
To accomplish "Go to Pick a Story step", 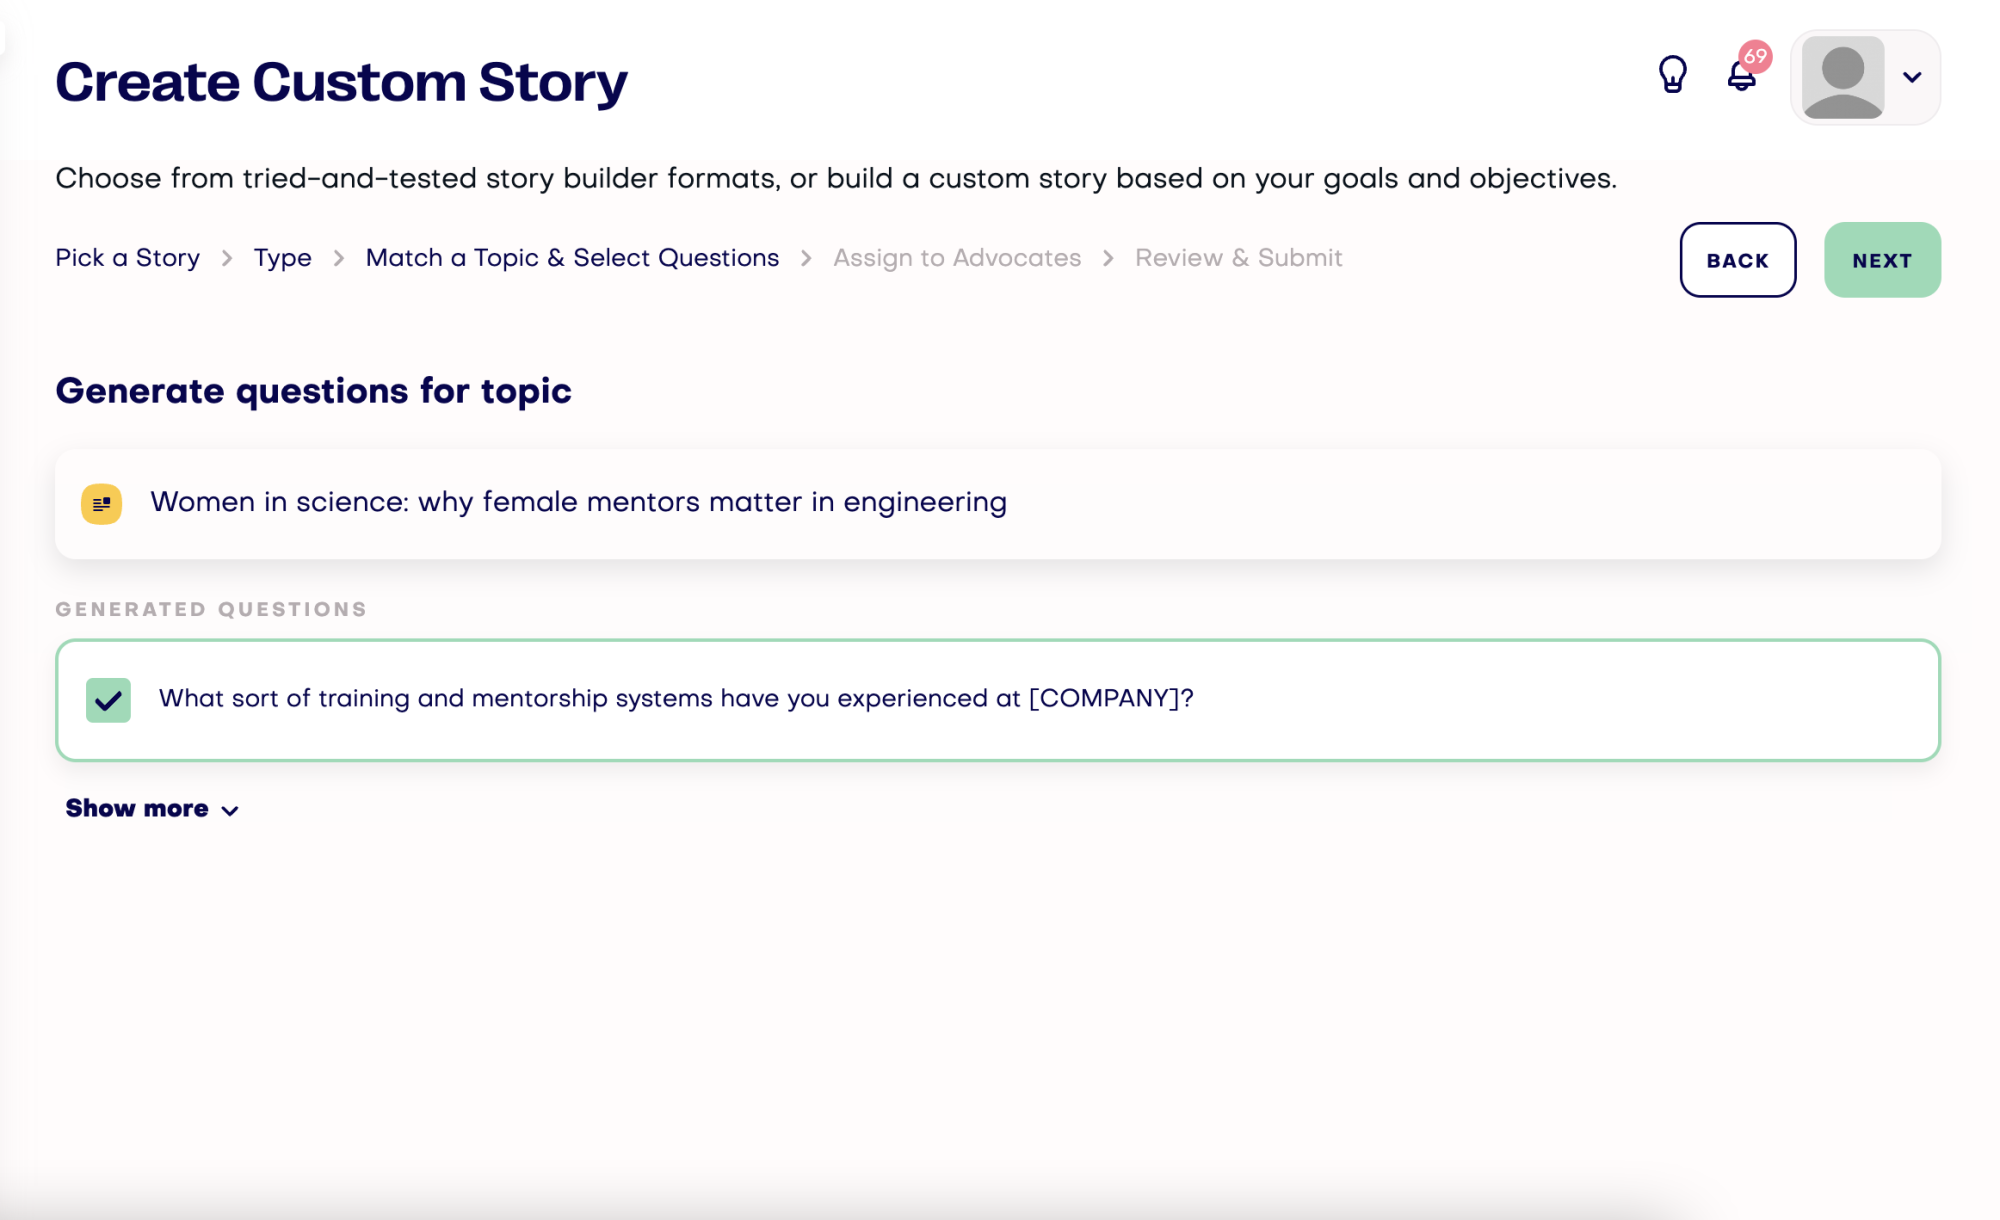I will click(127, 258).
